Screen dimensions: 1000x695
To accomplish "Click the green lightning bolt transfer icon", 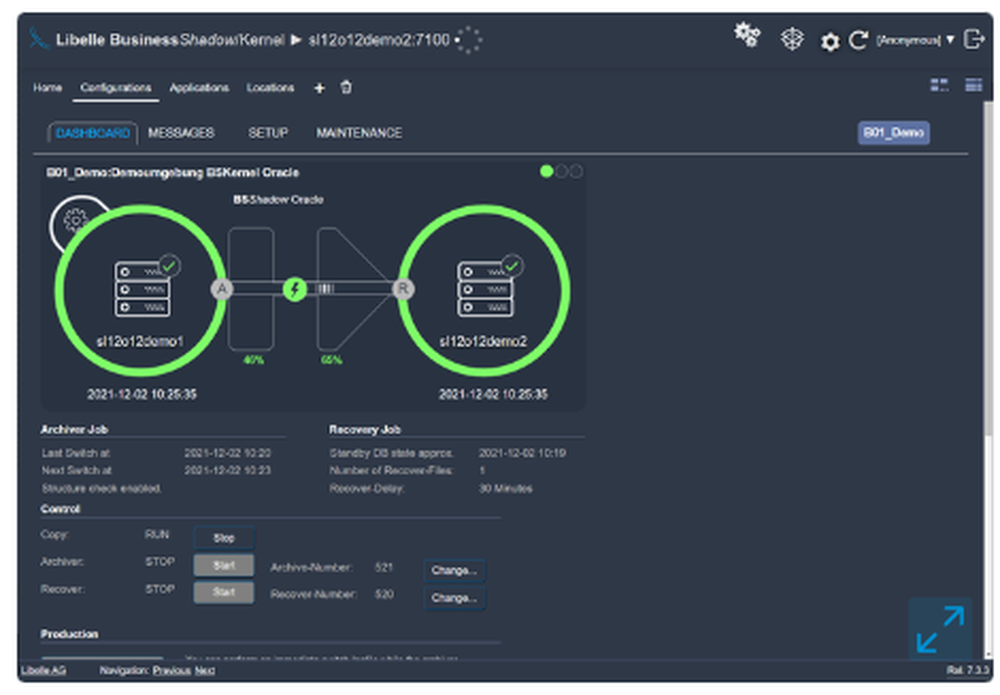I will point(295,289).
